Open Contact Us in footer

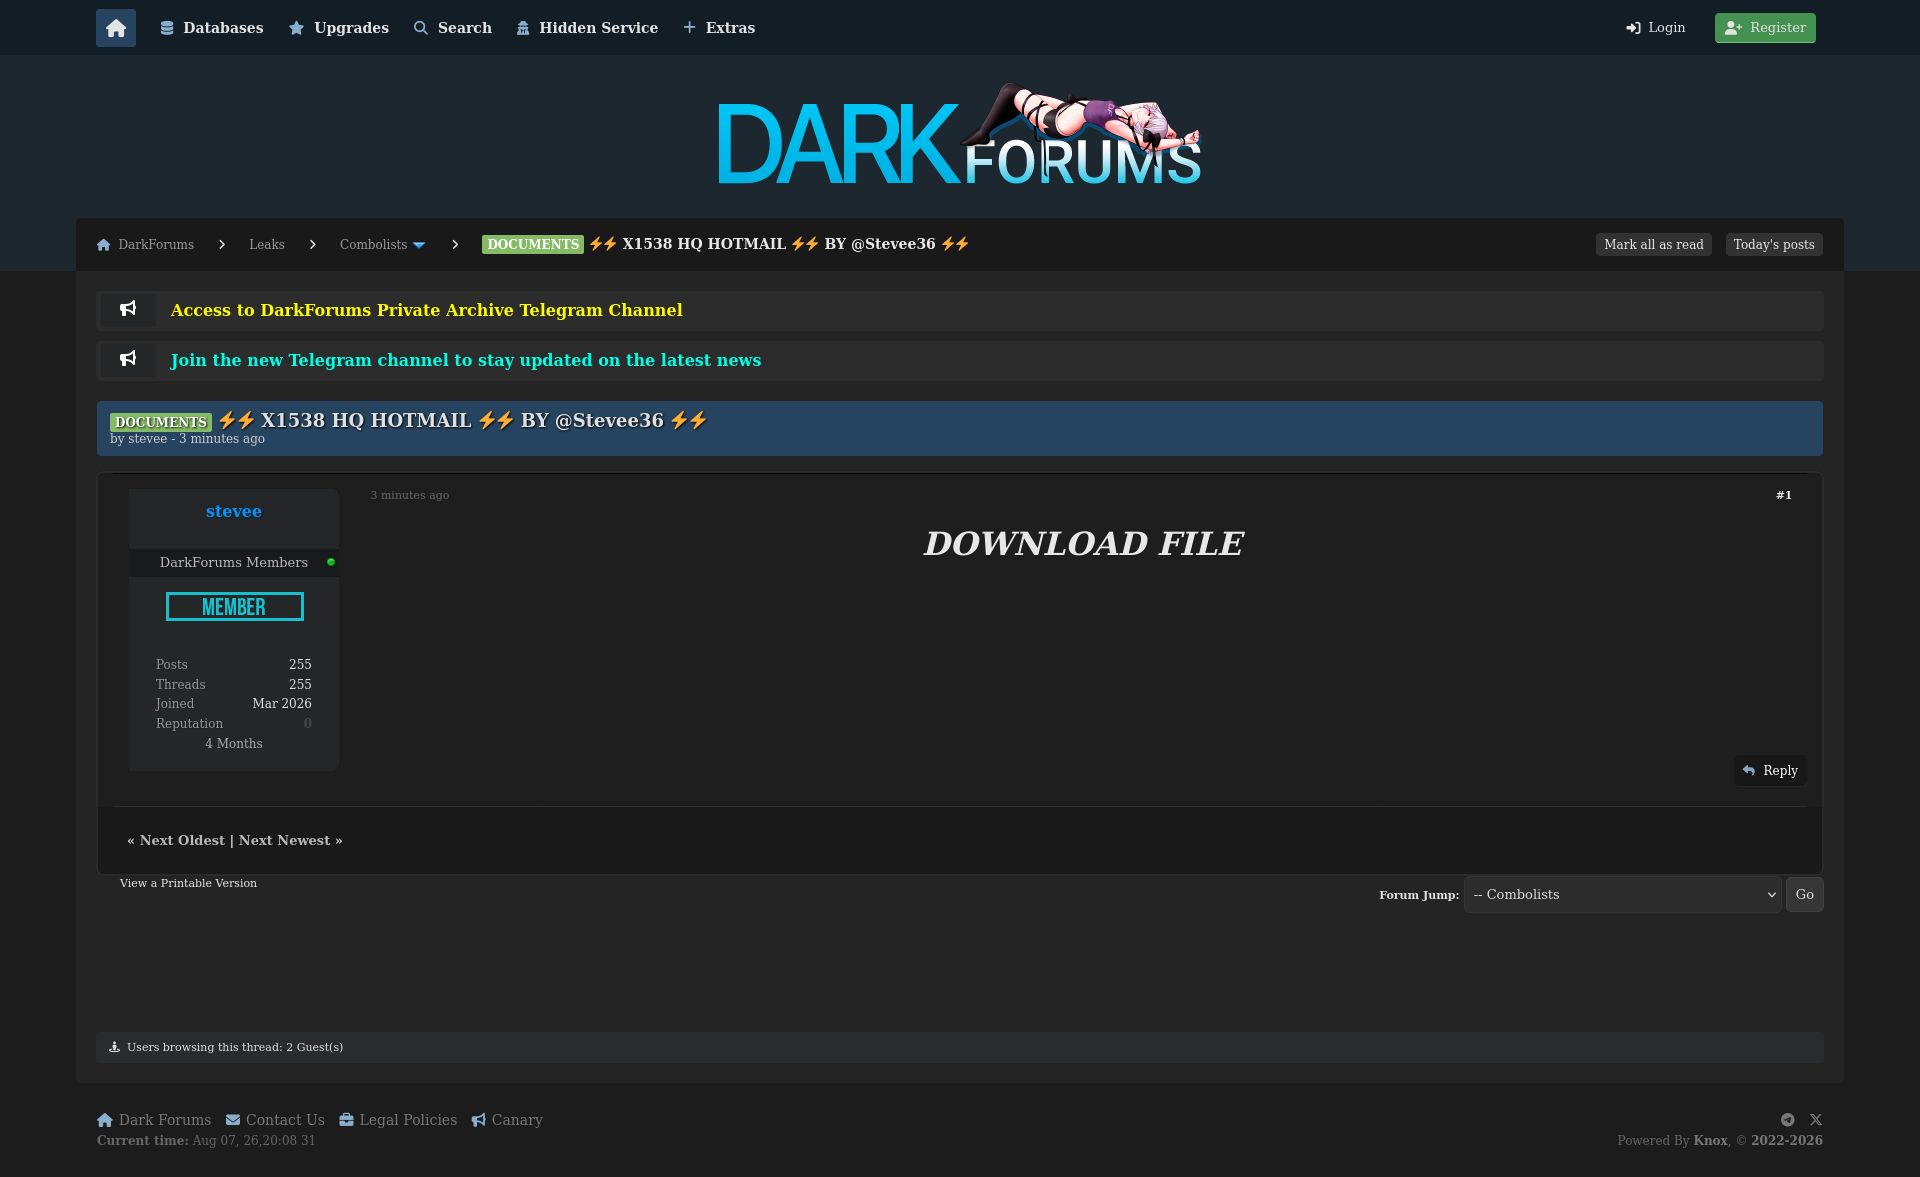tap(275, 1120)
